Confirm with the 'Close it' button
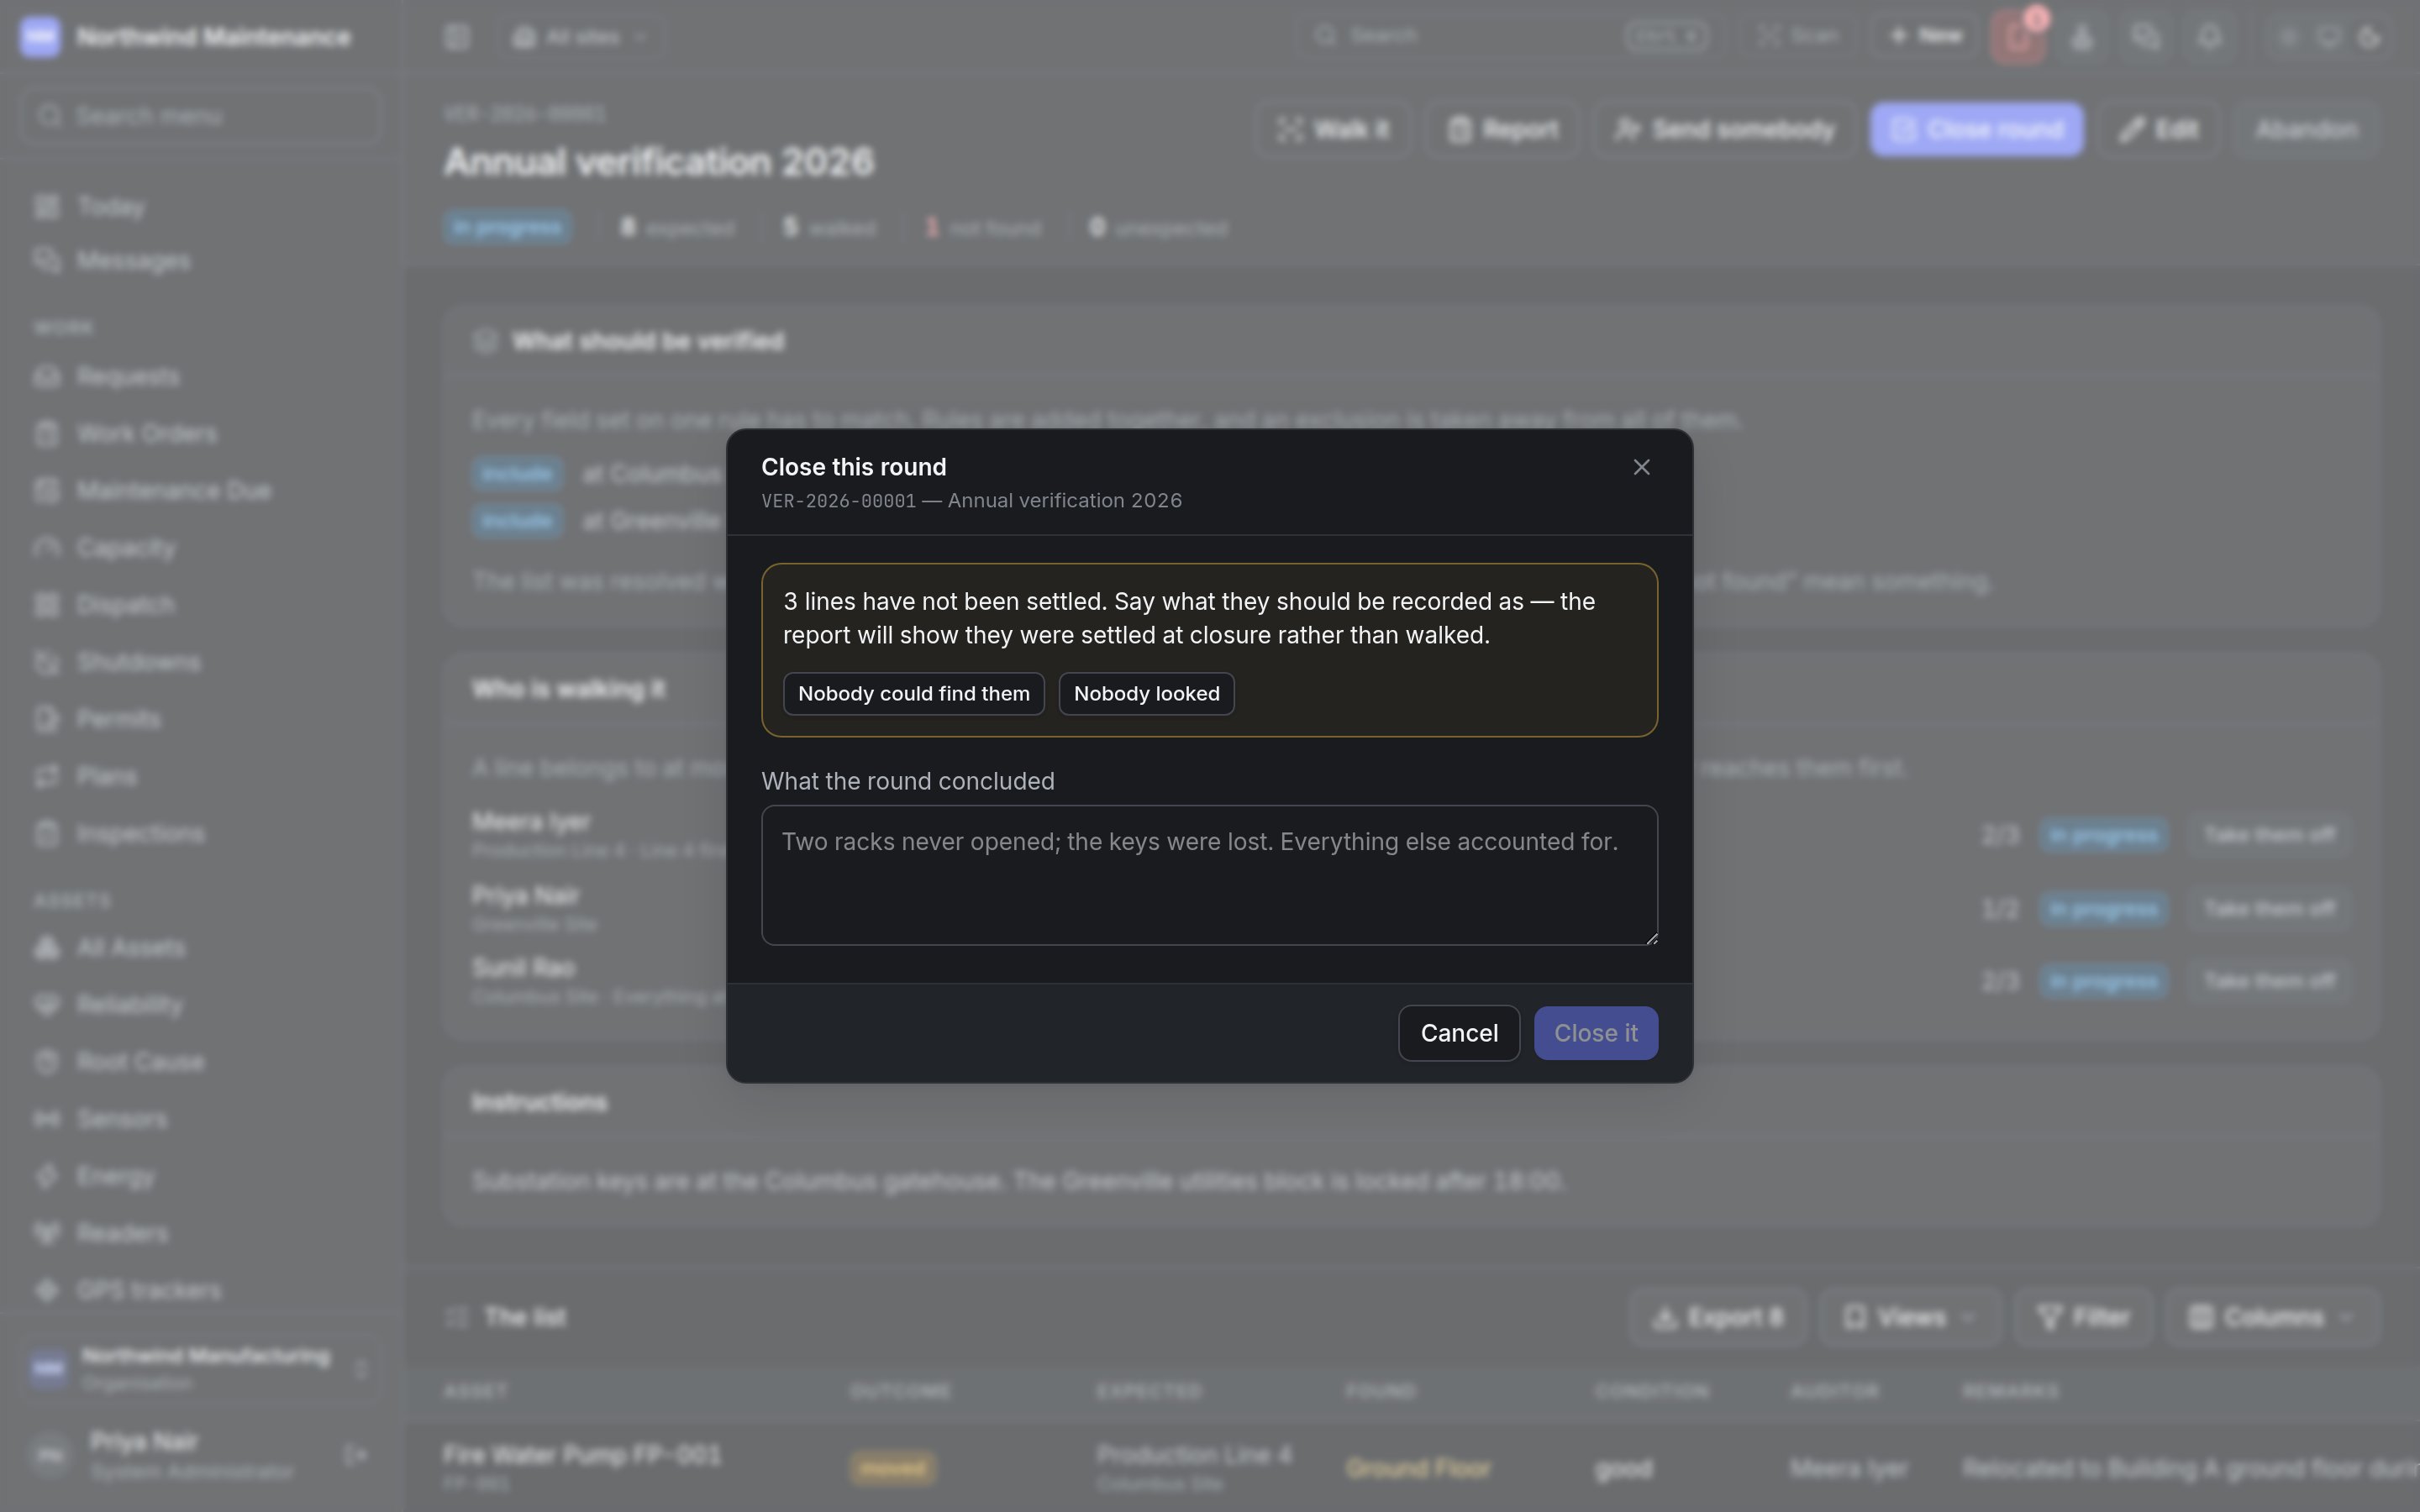 (x=1596, y=1033)
